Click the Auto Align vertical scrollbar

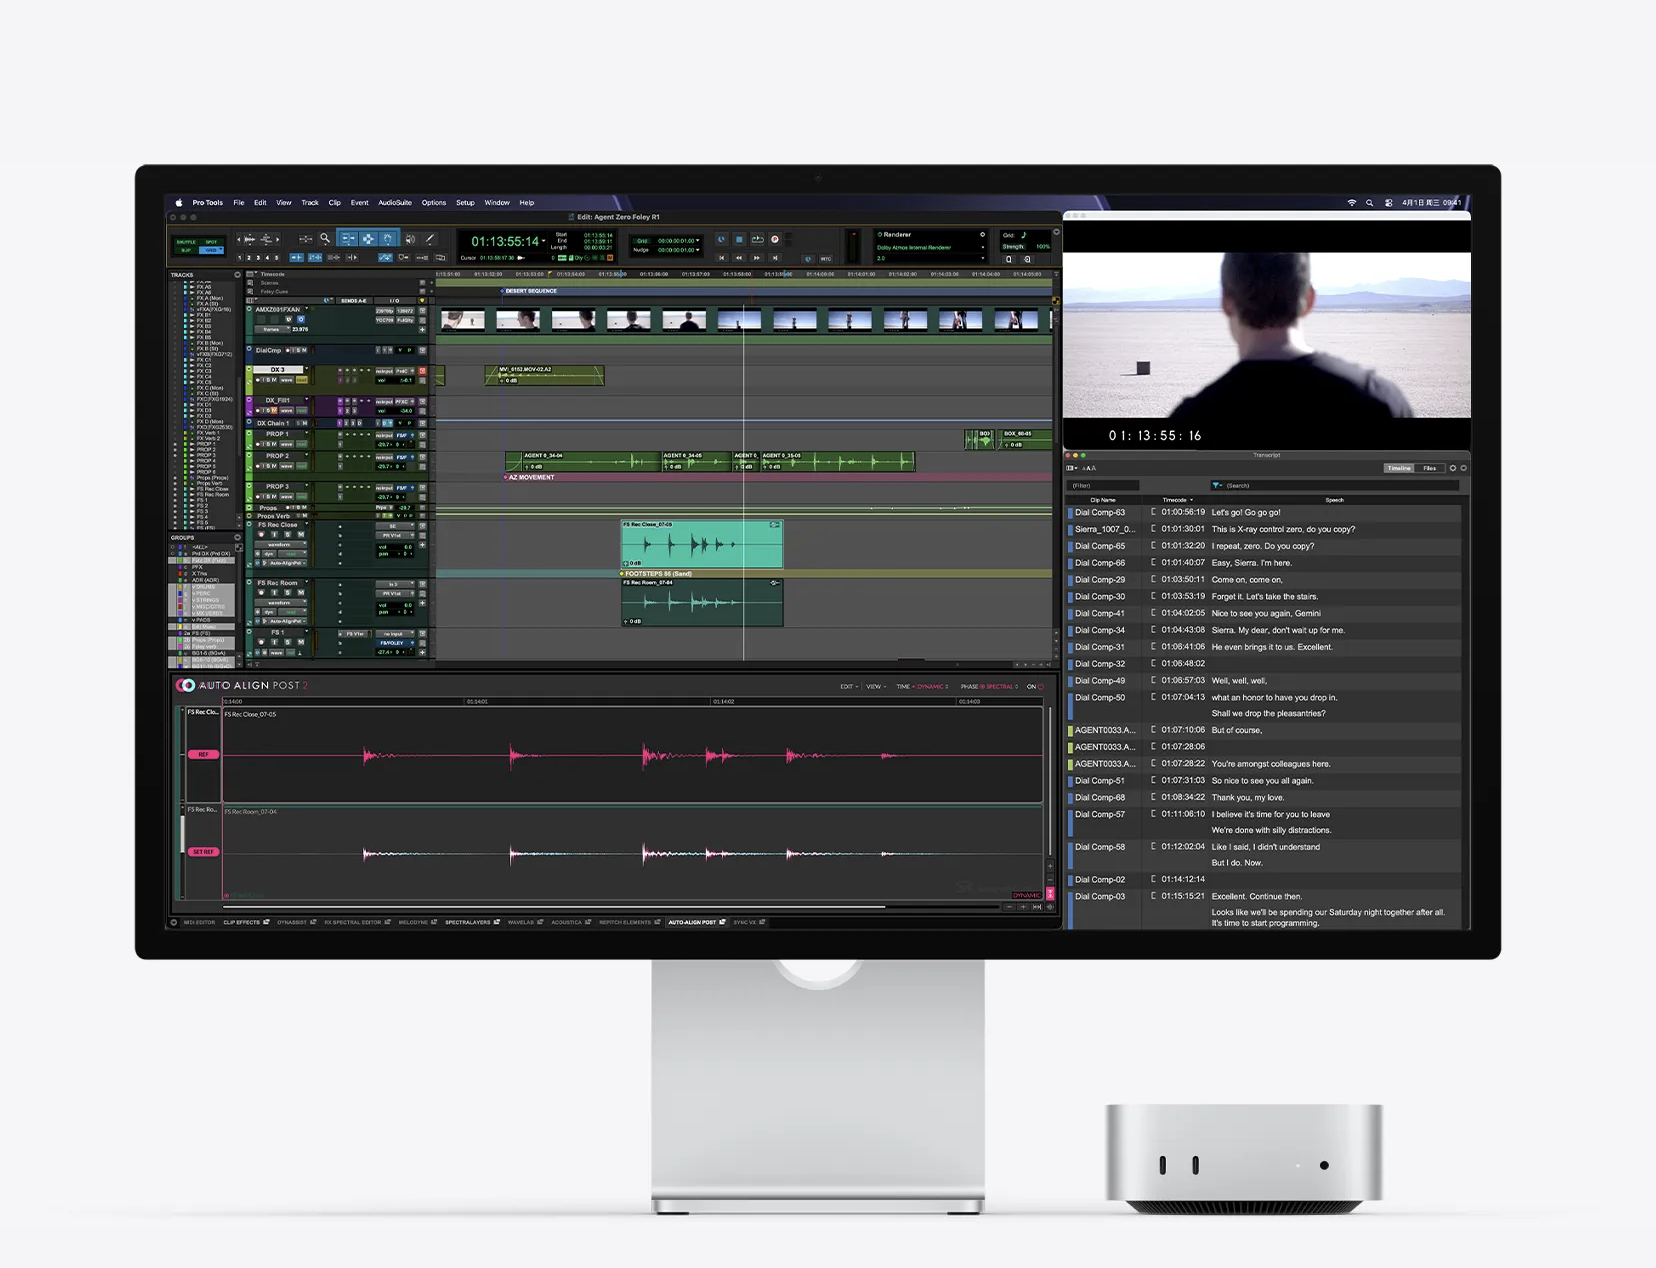tap(1050, 783)
